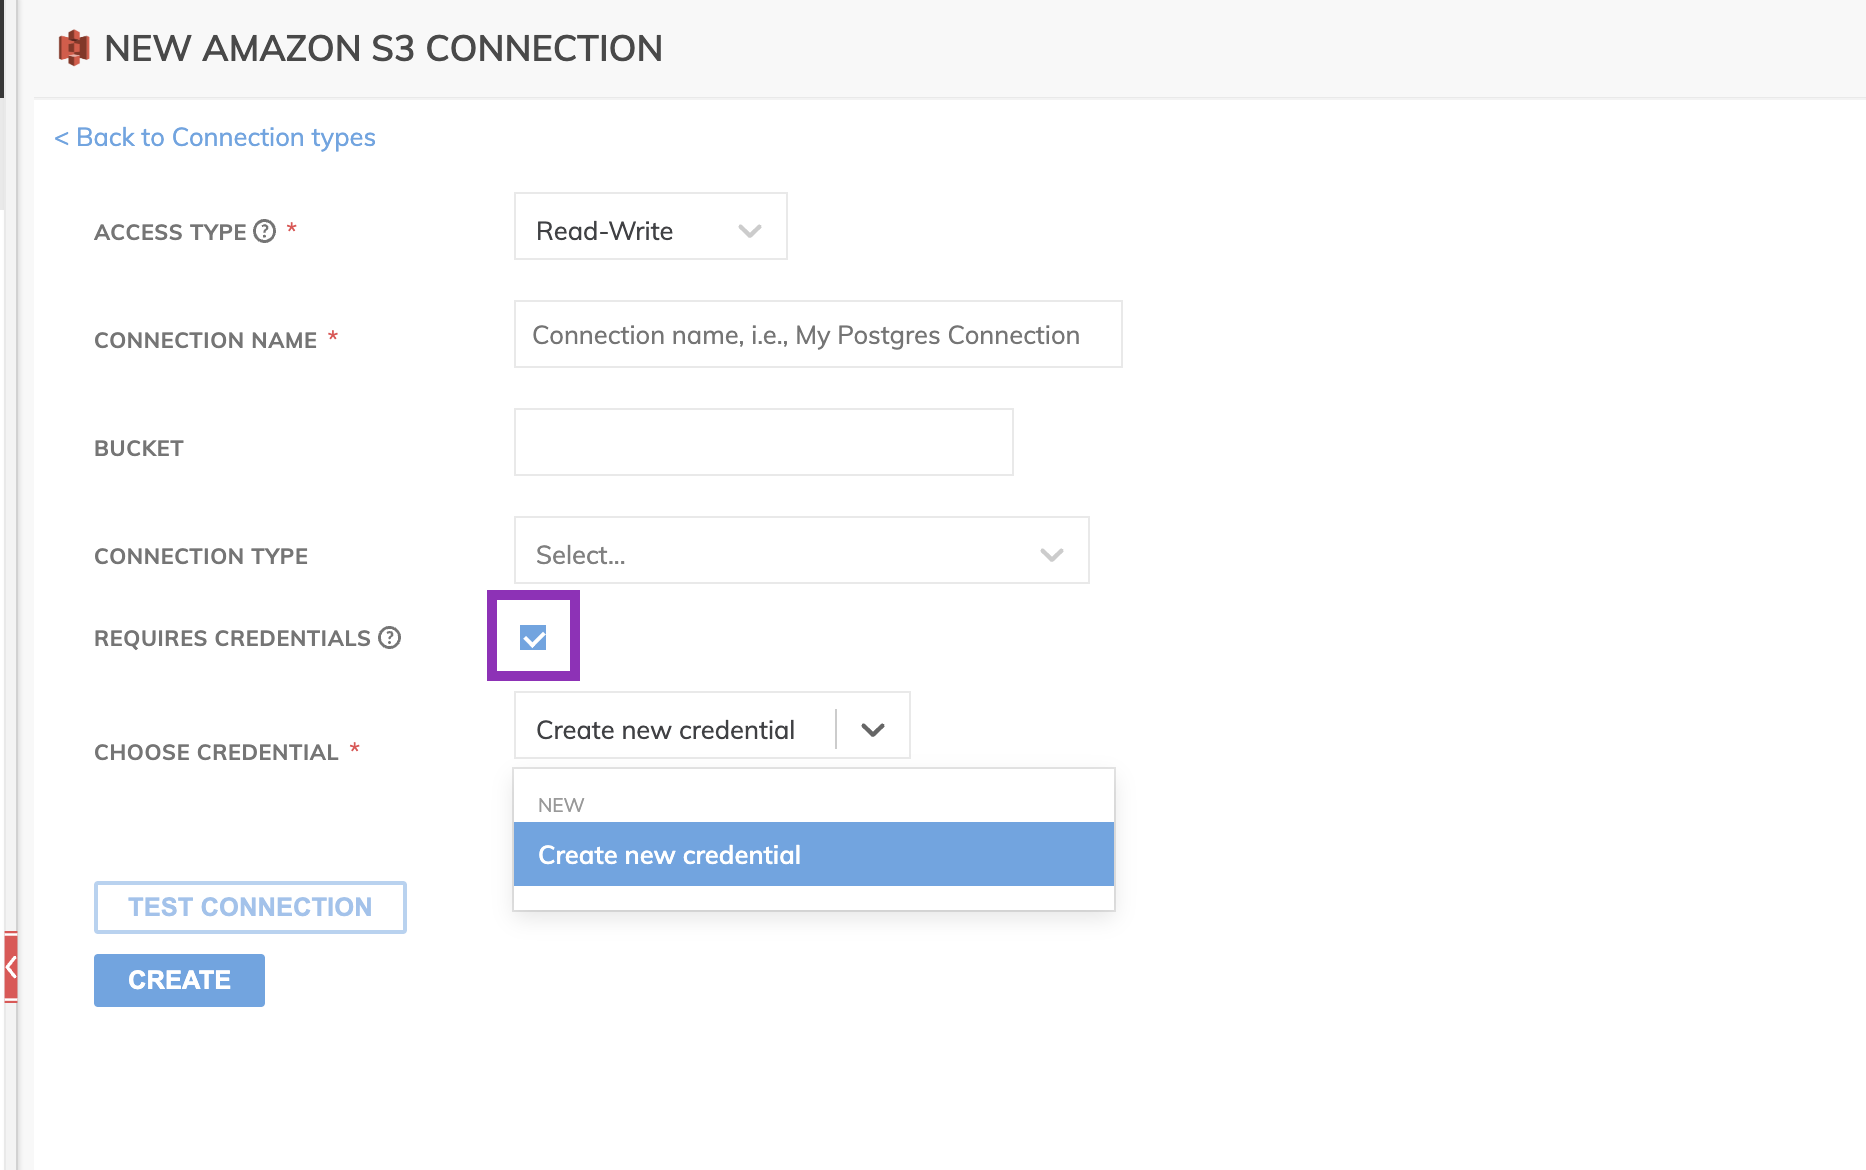Screen dimensions: 1866x1170
Task: Click the Choose Credential label
Action: 216,752
